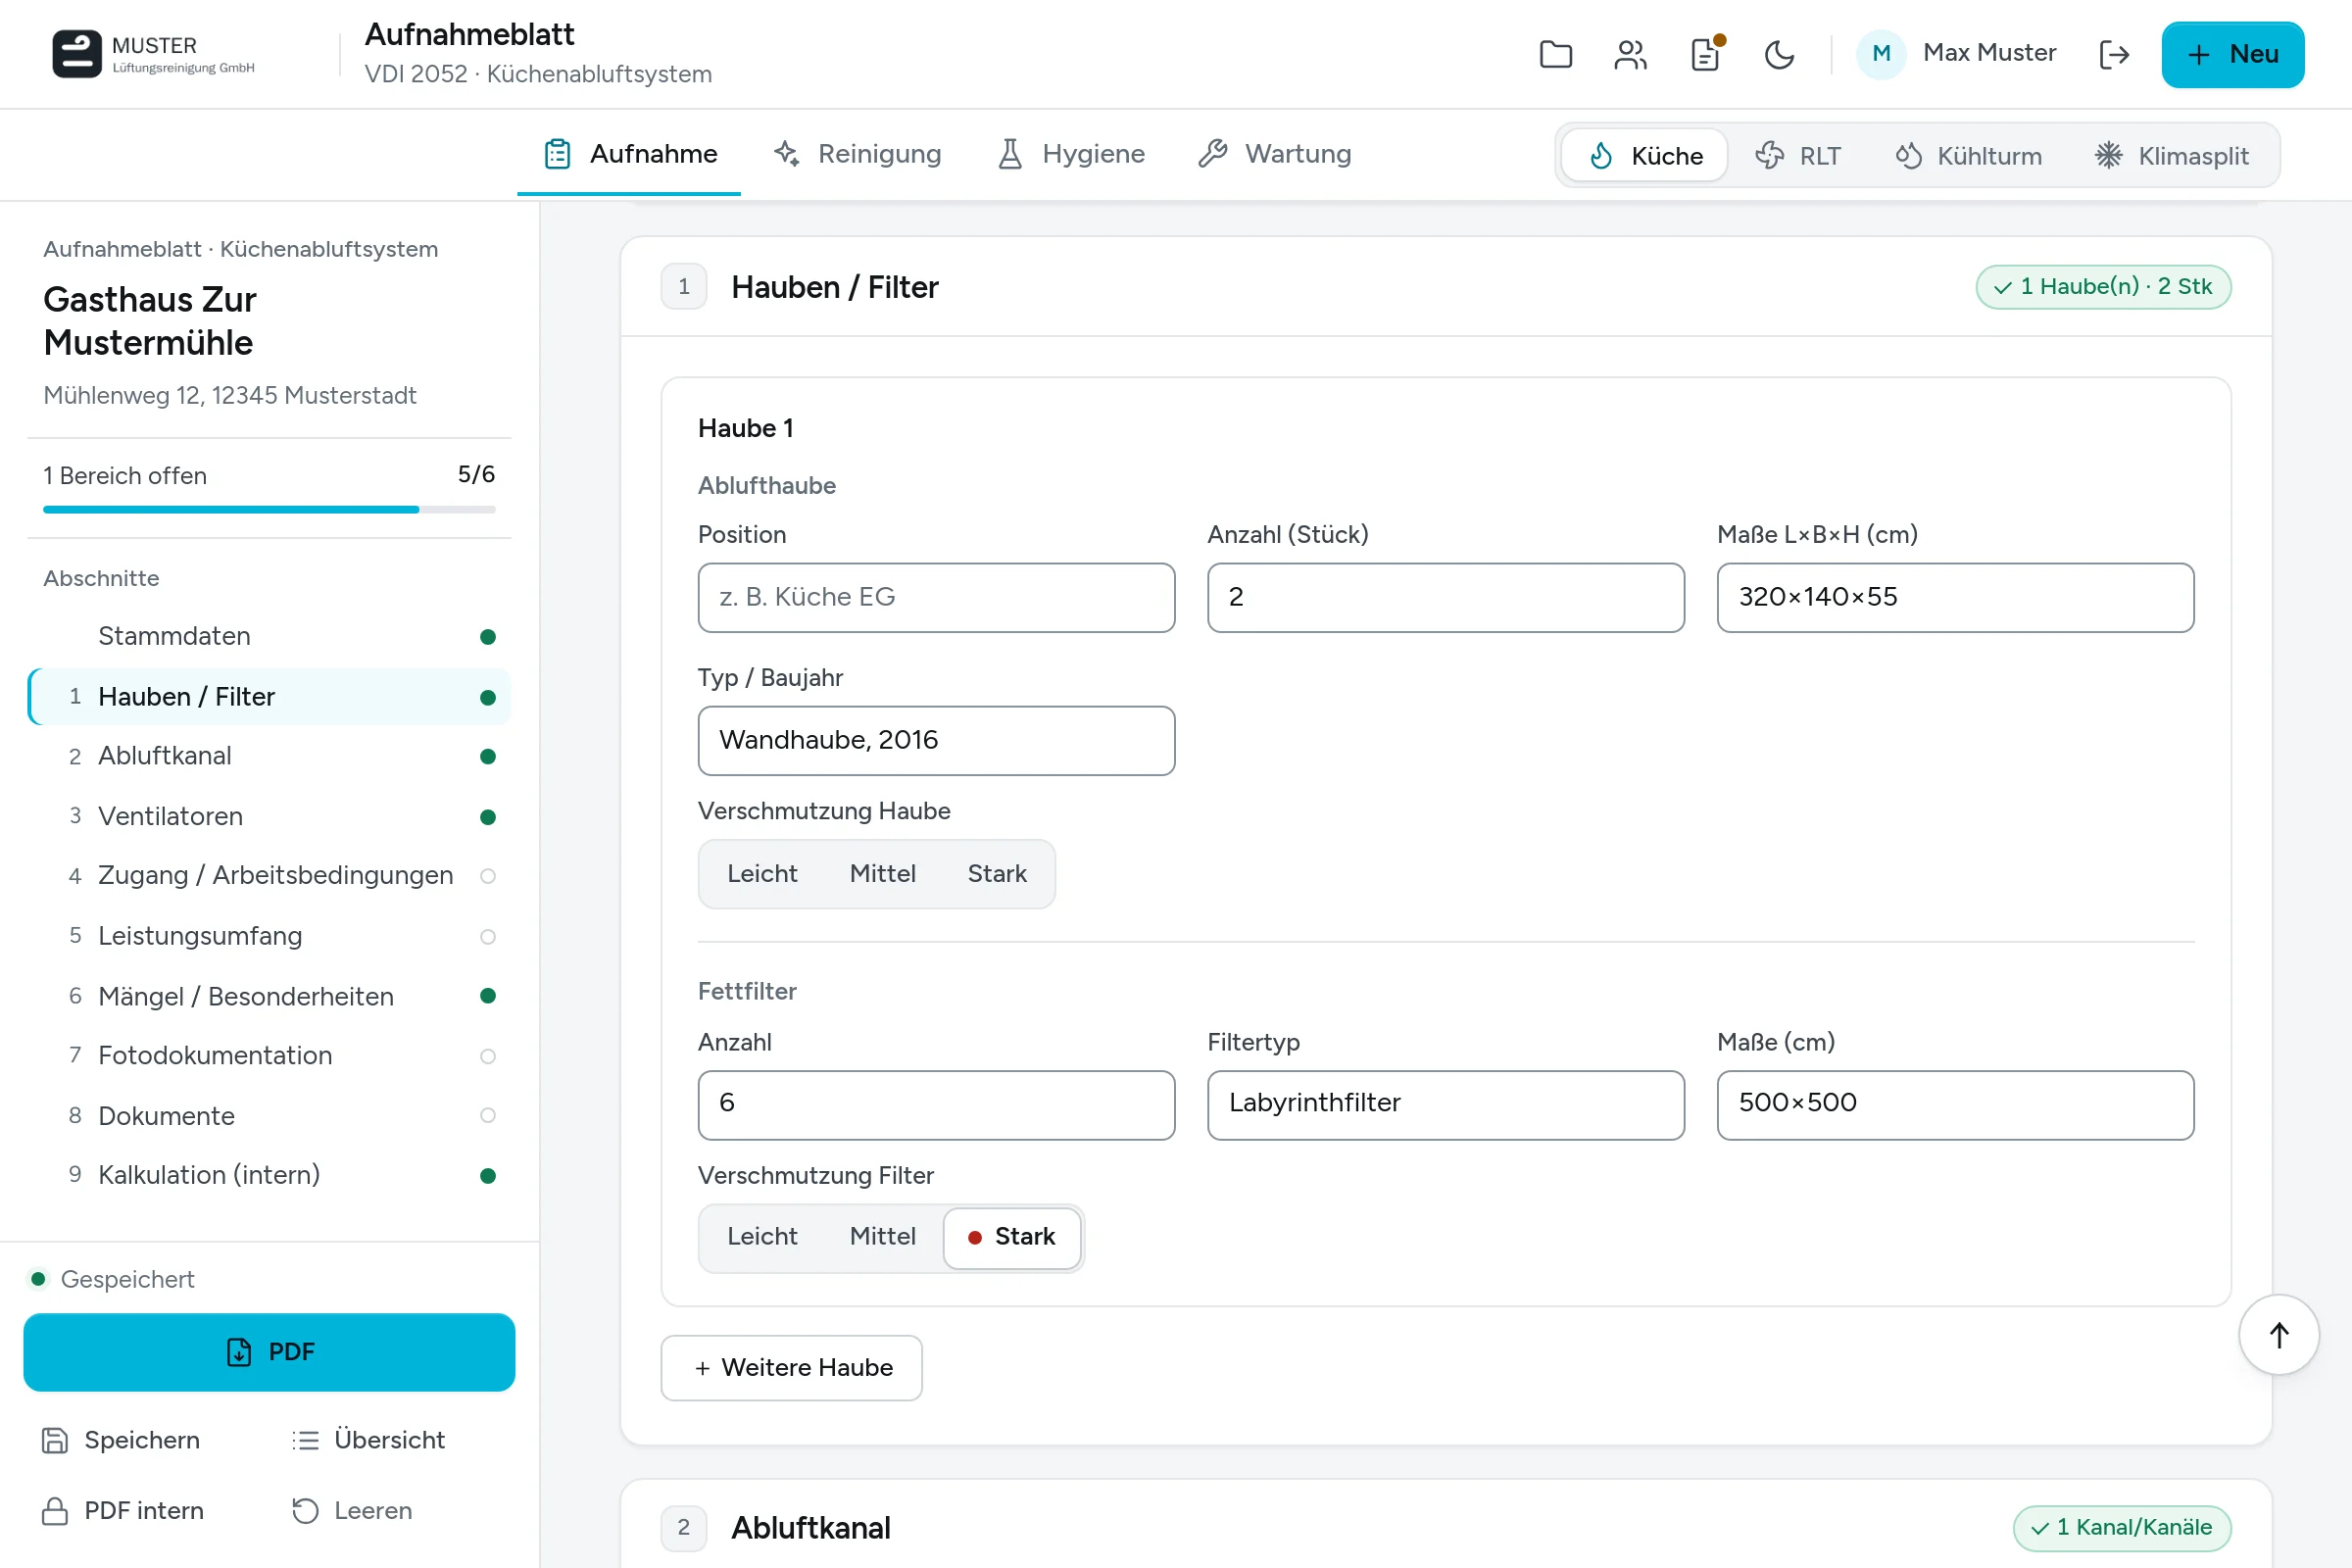The height and width of the screenshot is (1568, 2352).
Task: Open the folder icon in header
Action: point(1555,54)
